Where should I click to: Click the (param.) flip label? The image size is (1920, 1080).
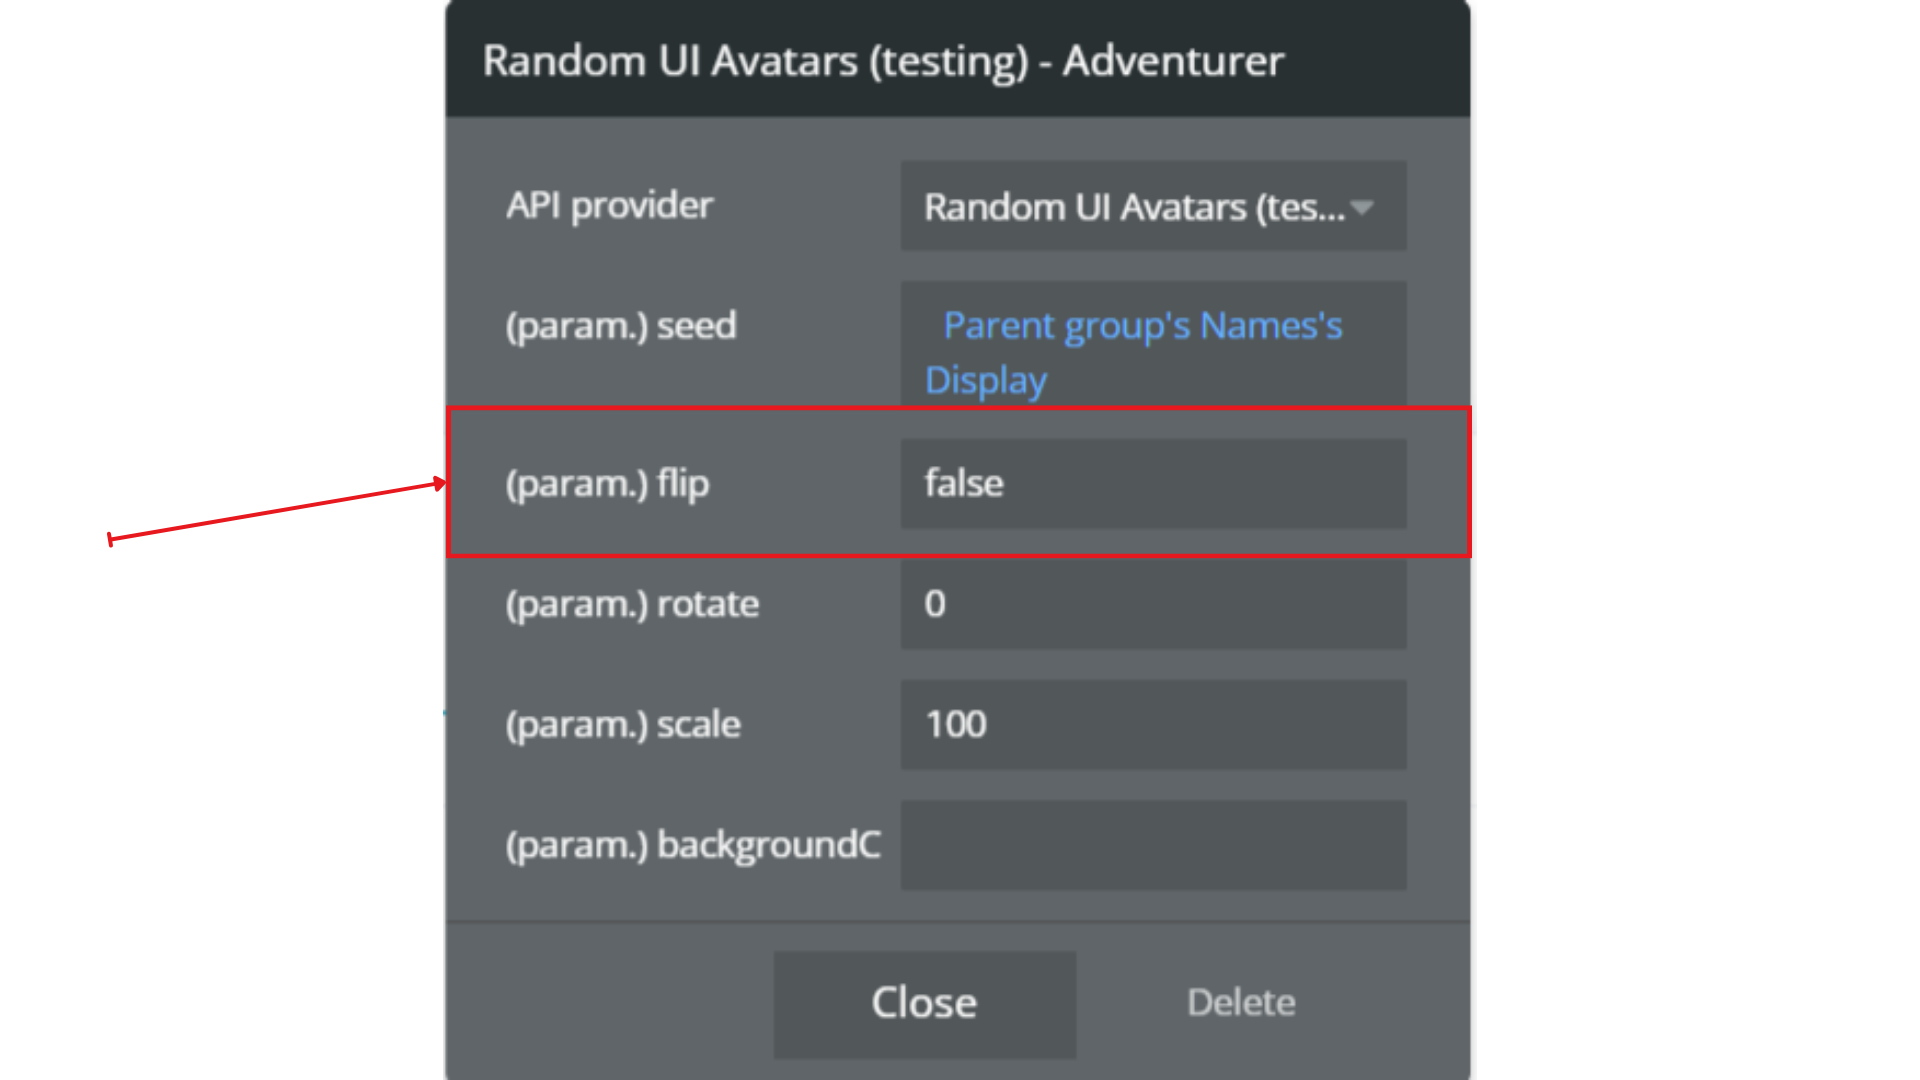point(607,484)
